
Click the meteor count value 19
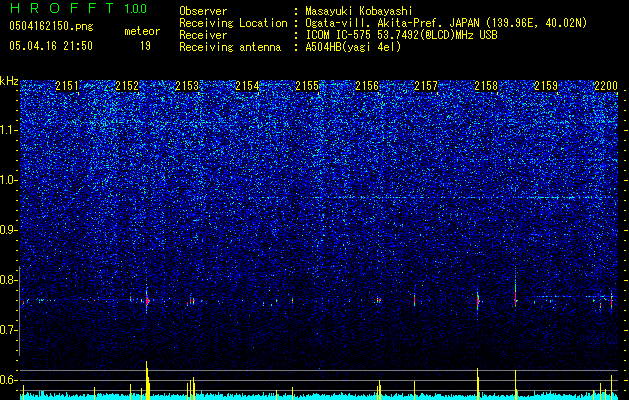[x=145, y=46]
